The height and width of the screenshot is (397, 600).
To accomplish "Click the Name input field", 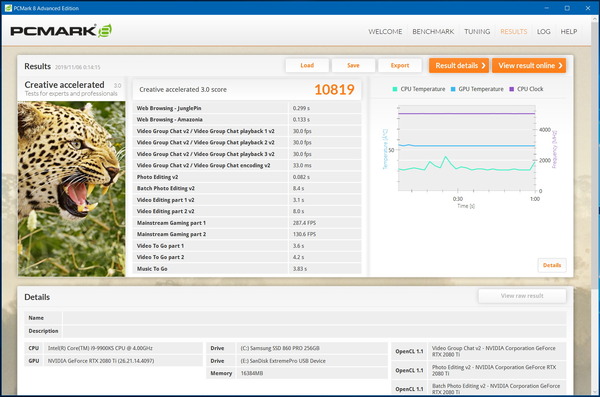I will point(315,318).
